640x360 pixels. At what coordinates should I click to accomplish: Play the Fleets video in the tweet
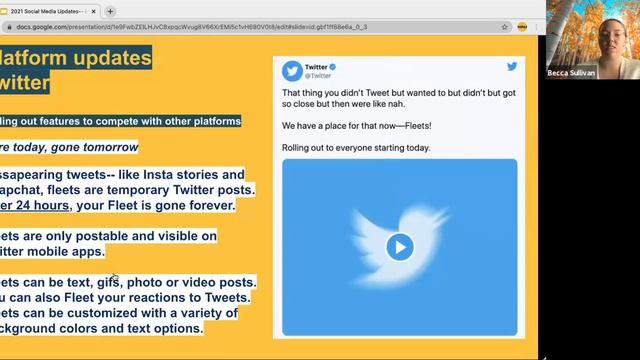click(x=400, y=247)
